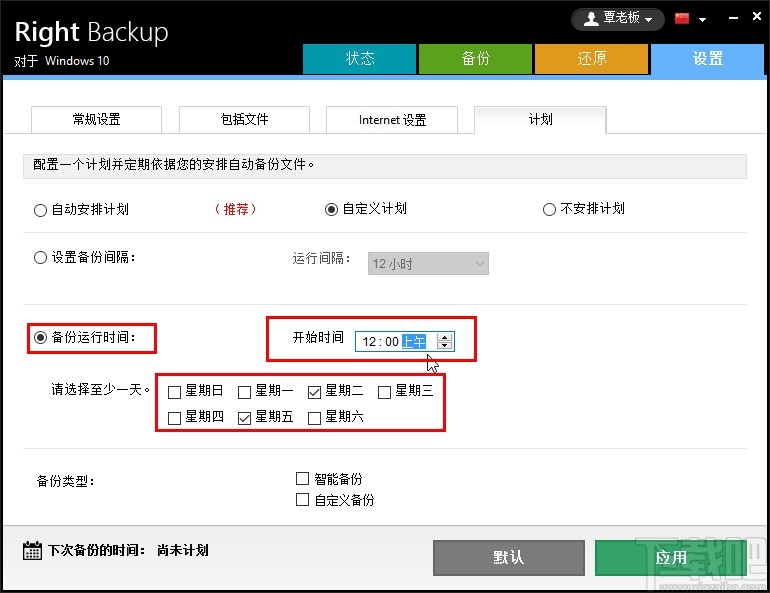This screenshot has width=770, height=593.
Task: Select the 自动安排计划 radio button
Action: pyautogui.click(x=40, y=210)
